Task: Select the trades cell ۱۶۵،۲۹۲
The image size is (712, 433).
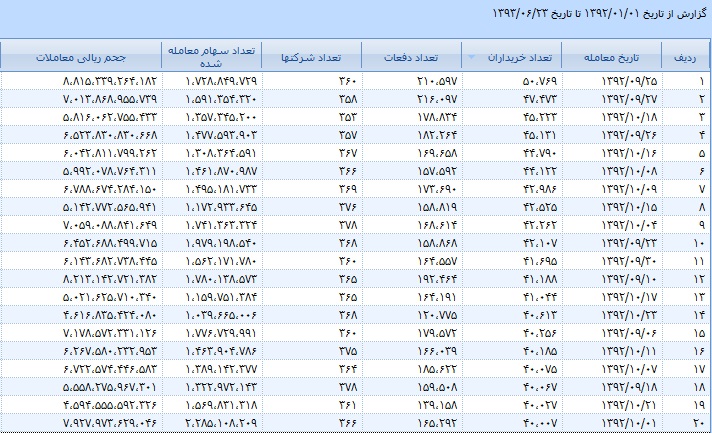Action: [x=437, y=423]
